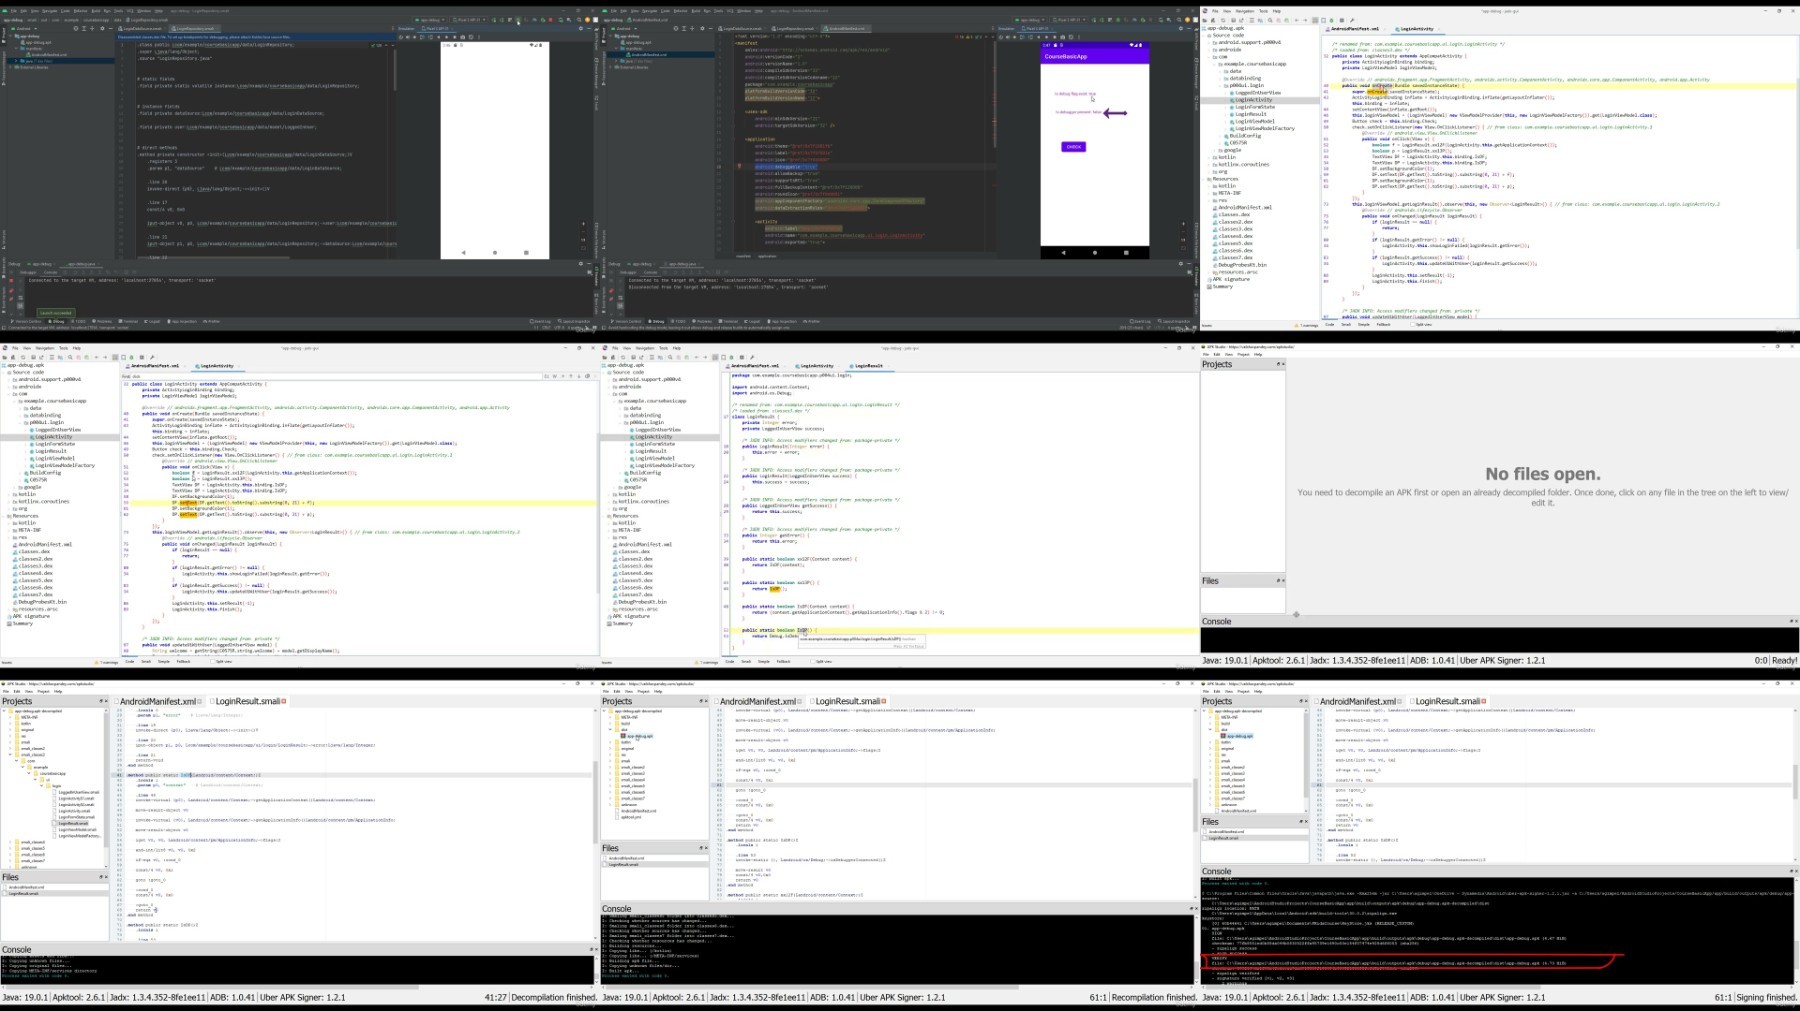The width and height of the screenshot is (1800, 1011).
Task: Collapse the dist folder in 'Recompilation finished' window
Action: point(611,730)
